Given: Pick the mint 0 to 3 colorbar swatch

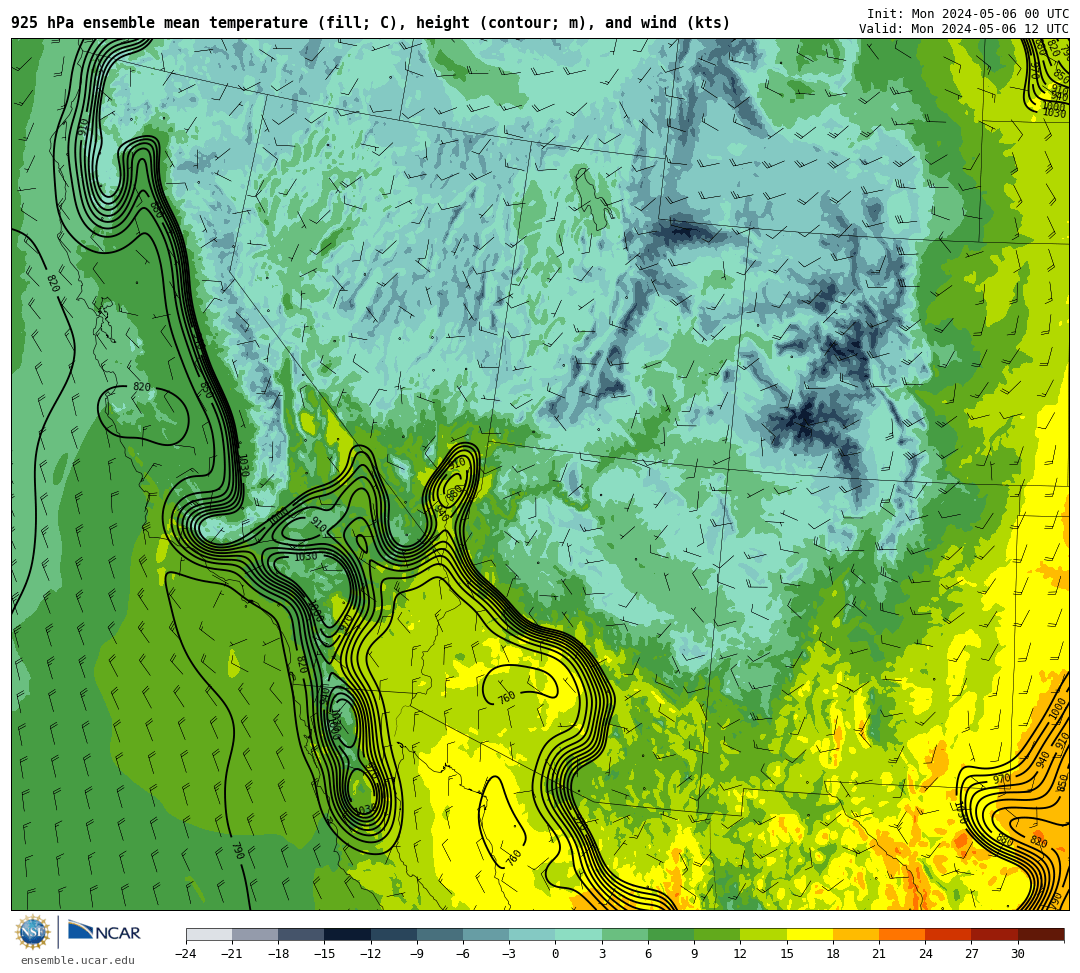Looking at the screenshot, I should [x=579, y=934].
